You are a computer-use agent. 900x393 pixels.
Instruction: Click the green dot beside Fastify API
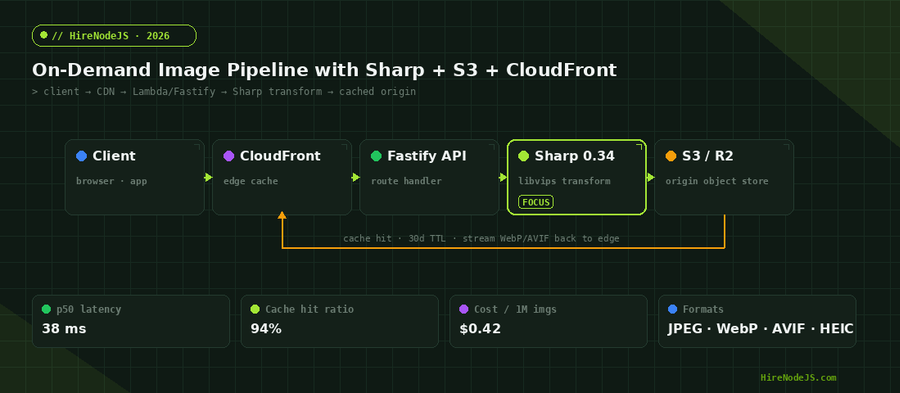tap(377, 156)
